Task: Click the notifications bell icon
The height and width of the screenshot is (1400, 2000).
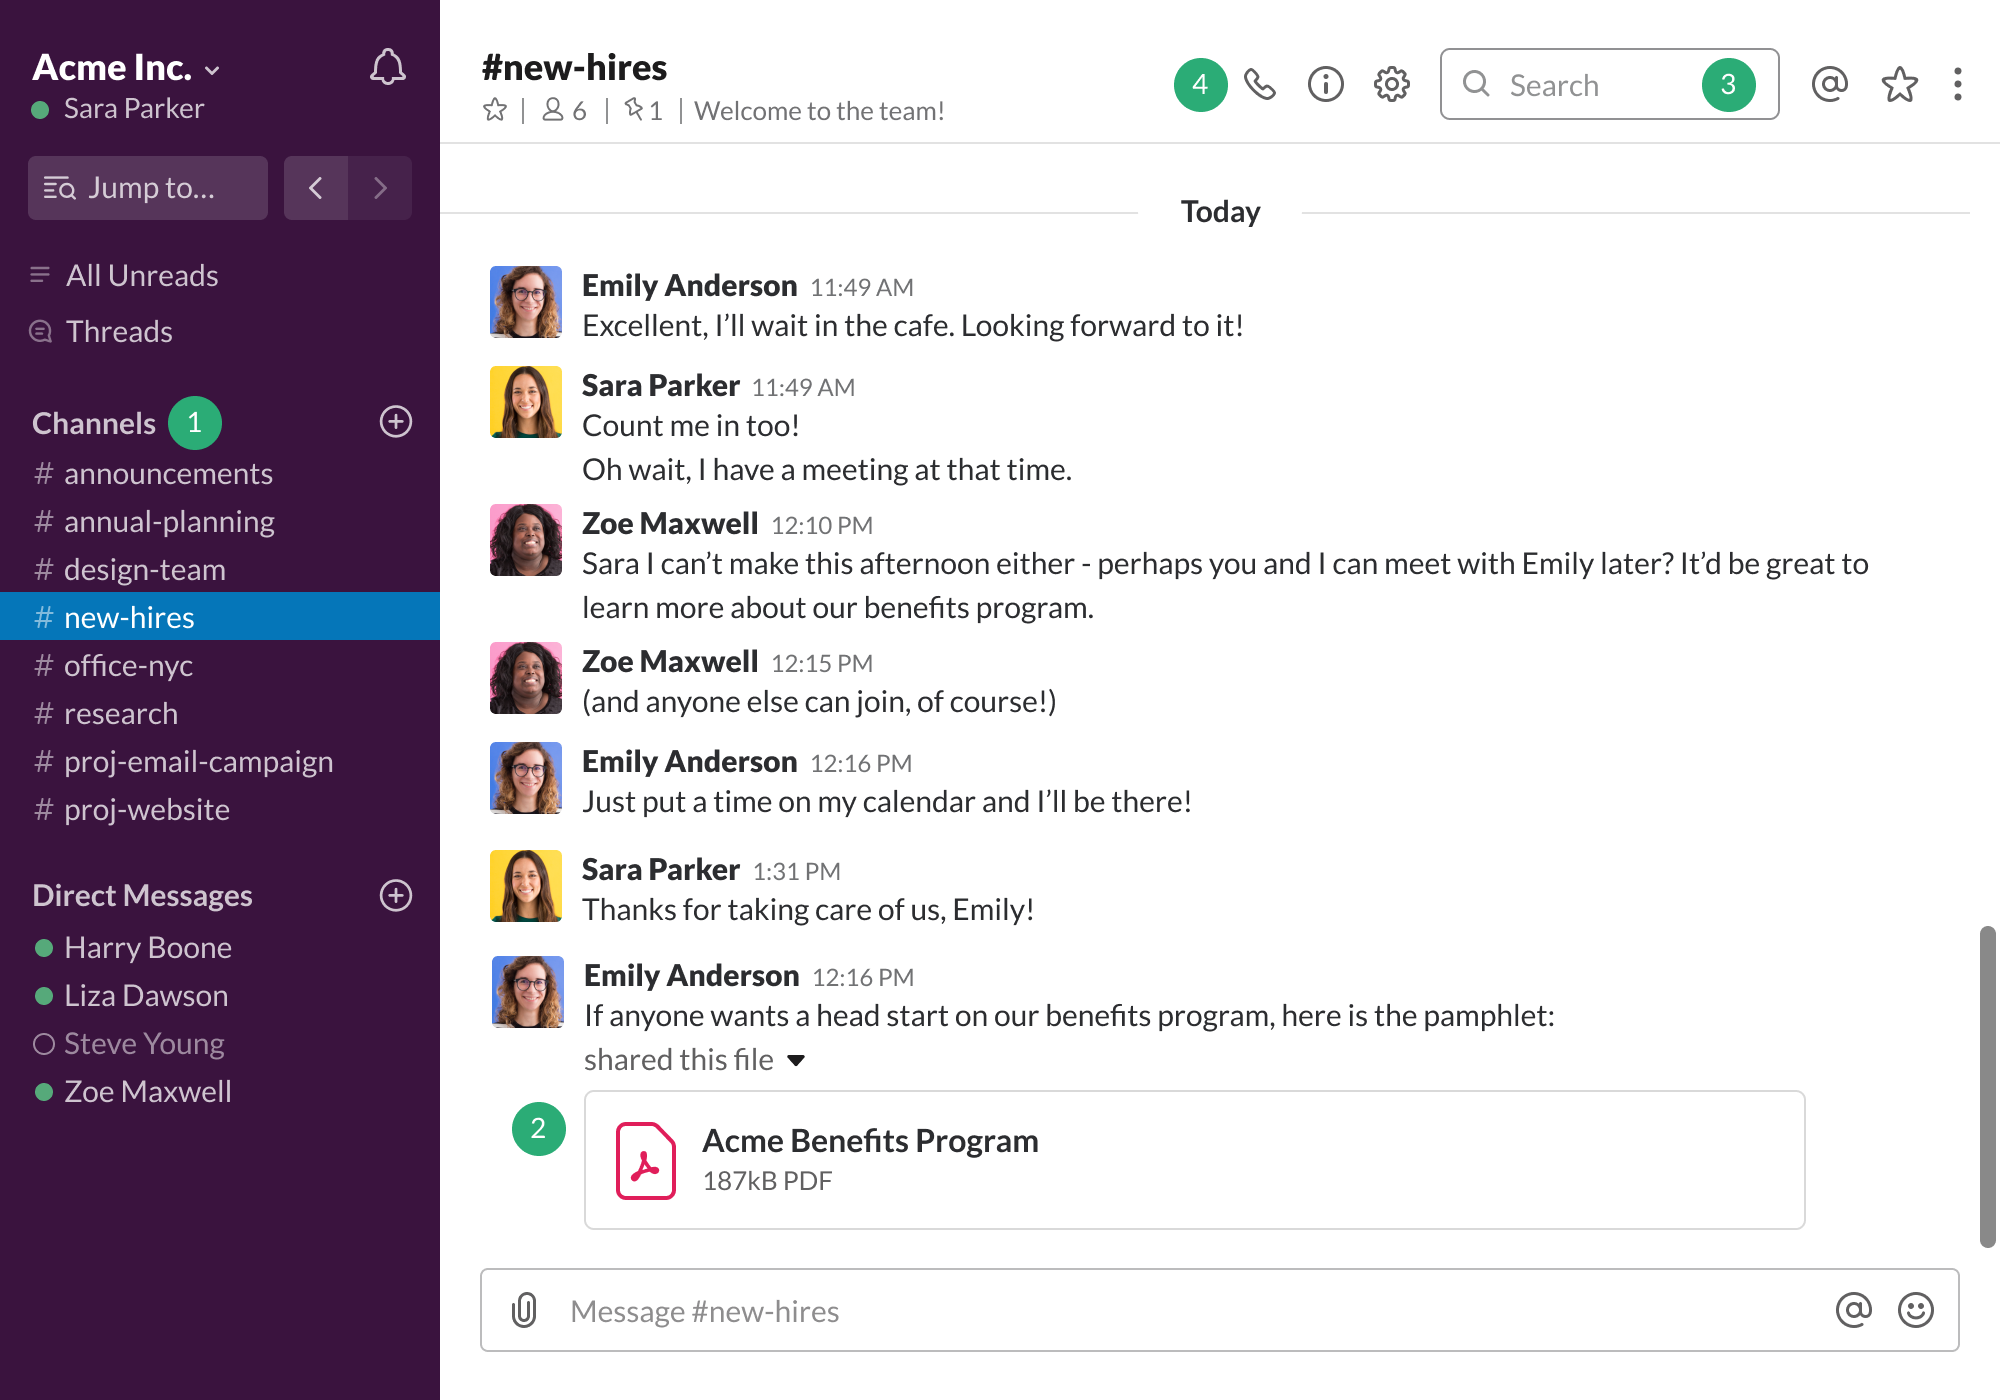Action: pyautogui.click(x=387, y=67)
